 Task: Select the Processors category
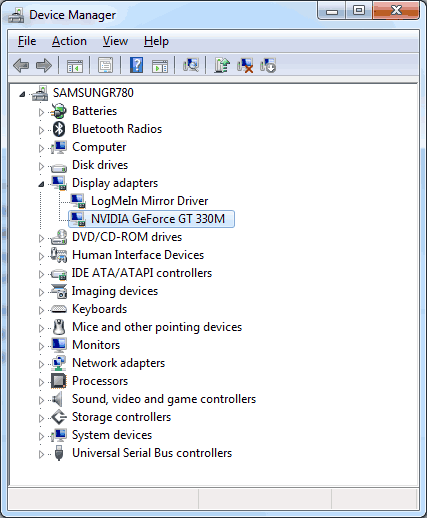pyautogui.click(x=100, y=381)
